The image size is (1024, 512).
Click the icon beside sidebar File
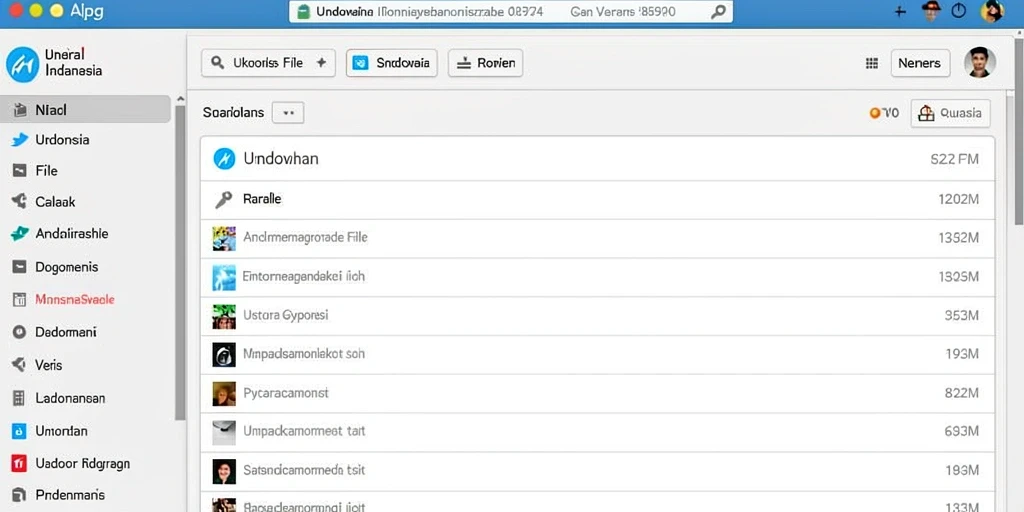[x=20, y=171]
